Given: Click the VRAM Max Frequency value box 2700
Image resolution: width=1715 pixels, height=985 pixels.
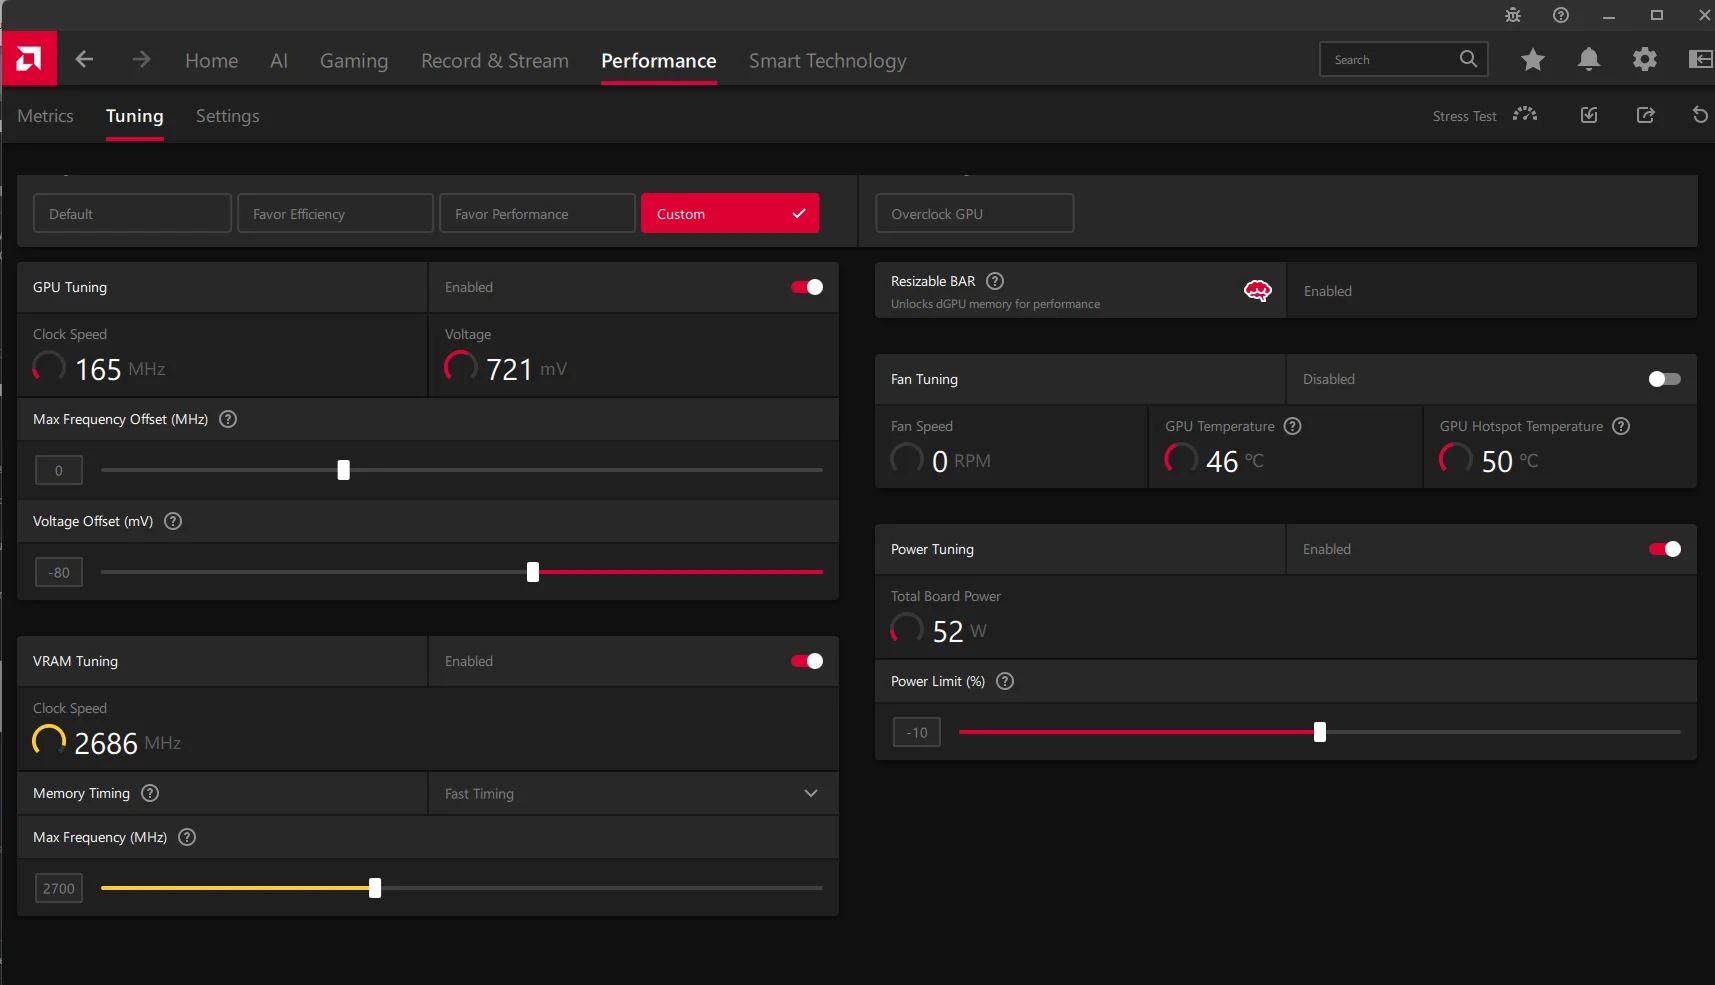Looking at the screenshot, I should 59,888.
